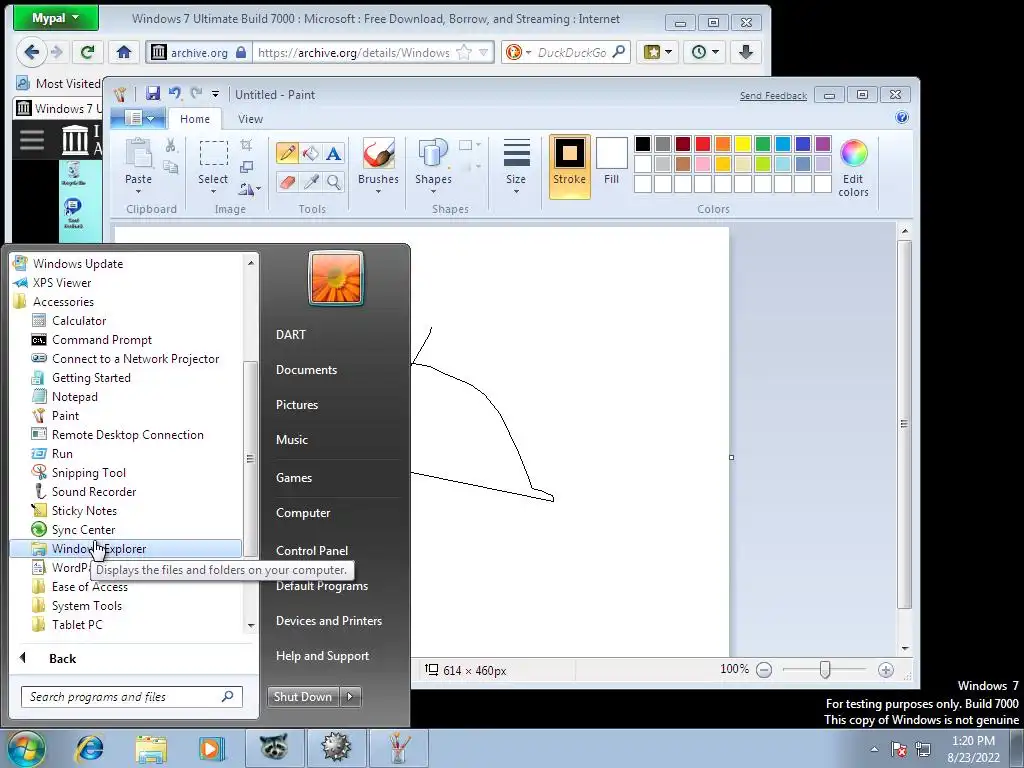The width and height of the screenshot is (1024, 768).
Task: Click the Crop icon in Image group
Action: click(x=246, y=145)
